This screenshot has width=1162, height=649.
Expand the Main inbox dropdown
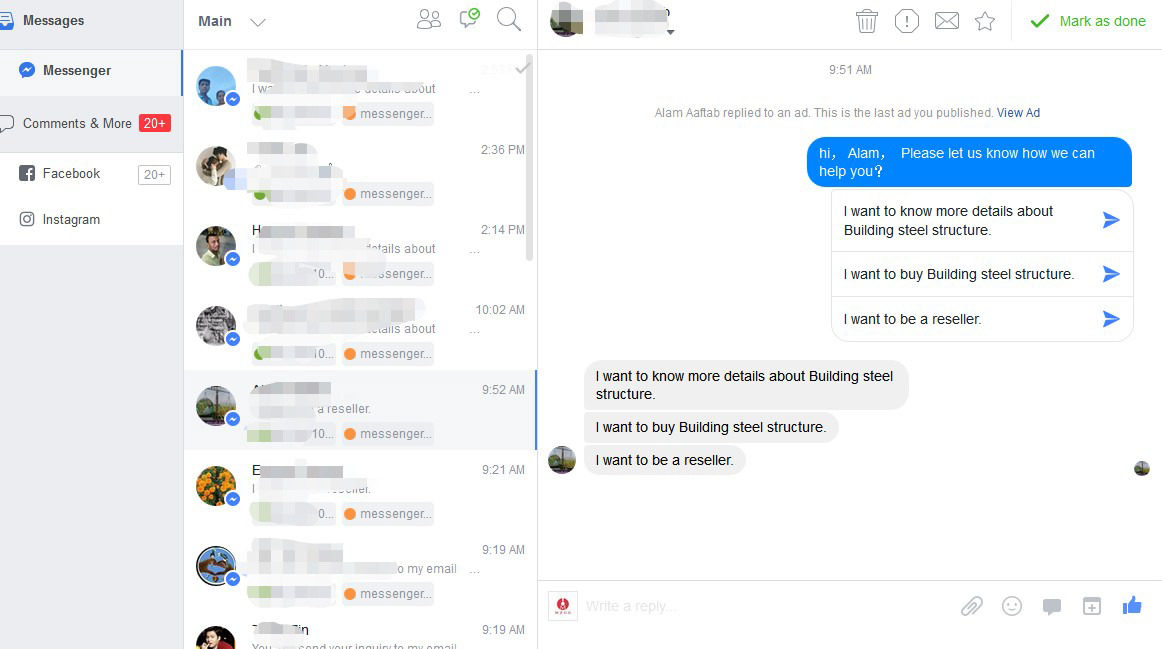(x=257, y=22)
